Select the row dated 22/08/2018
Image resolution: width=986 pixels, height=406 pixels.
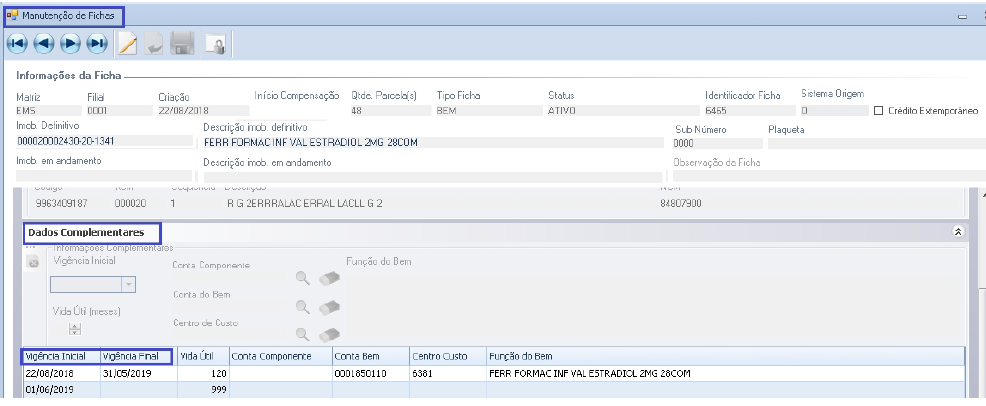493,373
